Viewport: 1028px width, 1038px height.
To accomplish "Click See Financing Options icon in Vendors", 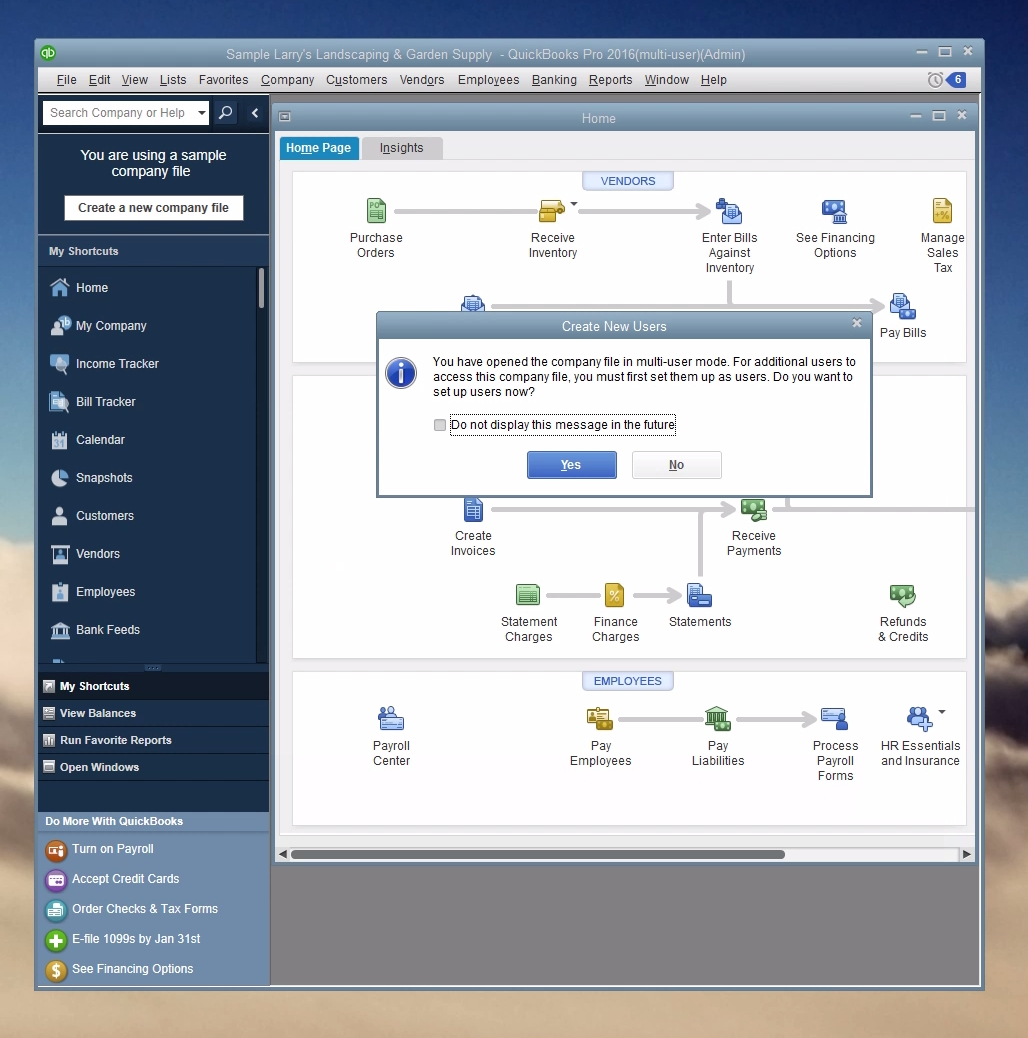I will 834,211.
